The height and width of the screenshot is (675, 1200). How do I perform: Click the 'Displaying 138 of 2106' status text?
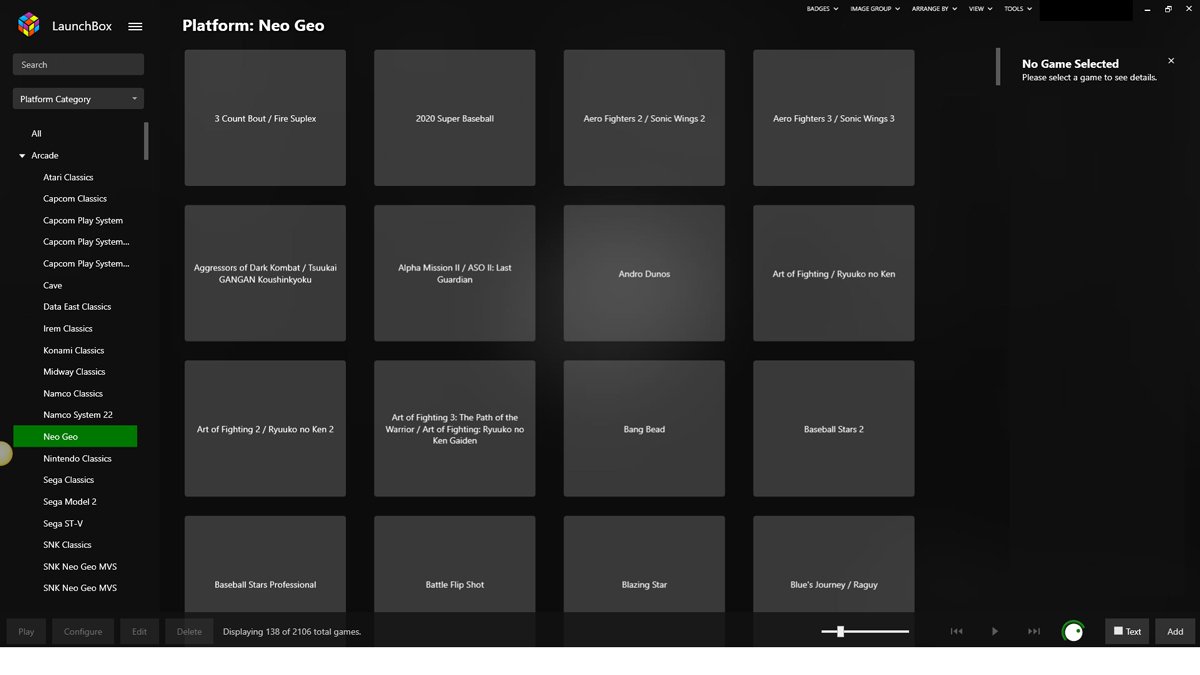click(292, 632)
